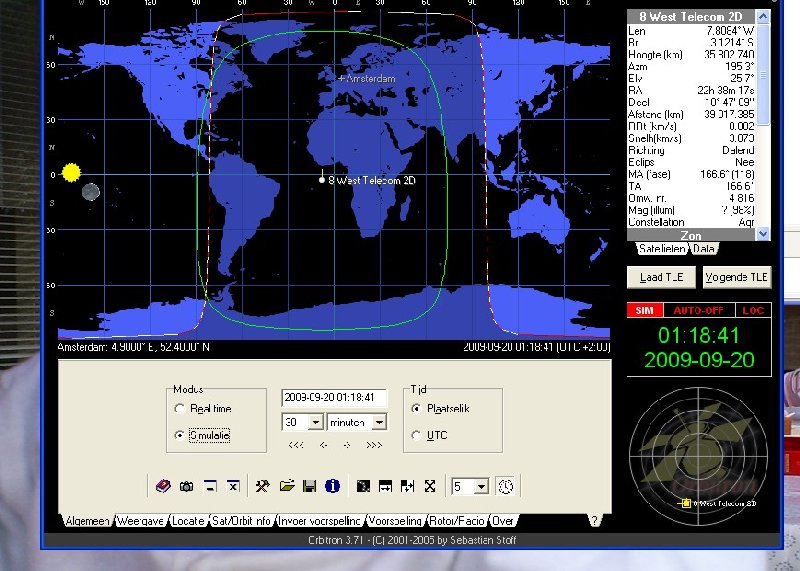Open the Over tab
This screenshot has width=800, height=571.
[x=503, y=521]
